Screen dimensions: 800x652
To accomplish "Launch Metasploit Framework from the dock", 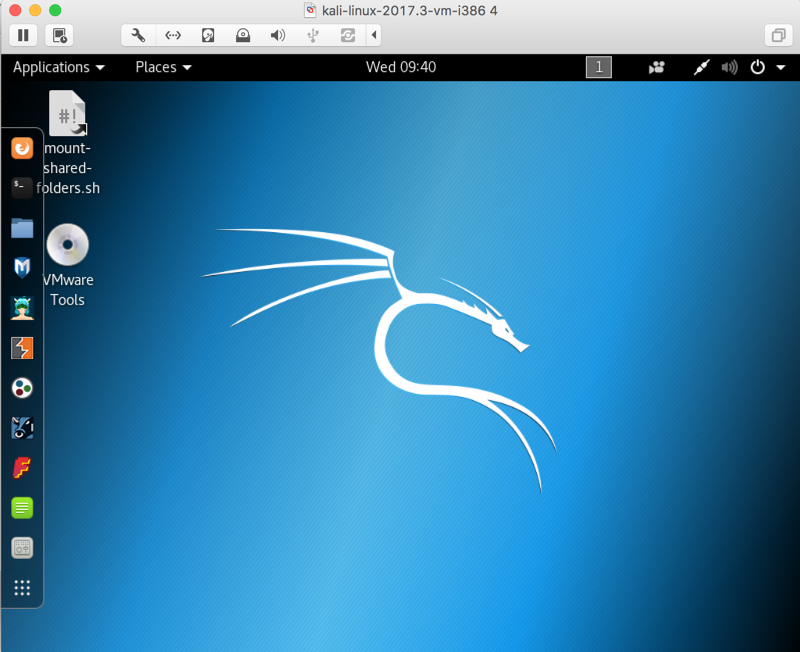I will (x=22, y=268).
